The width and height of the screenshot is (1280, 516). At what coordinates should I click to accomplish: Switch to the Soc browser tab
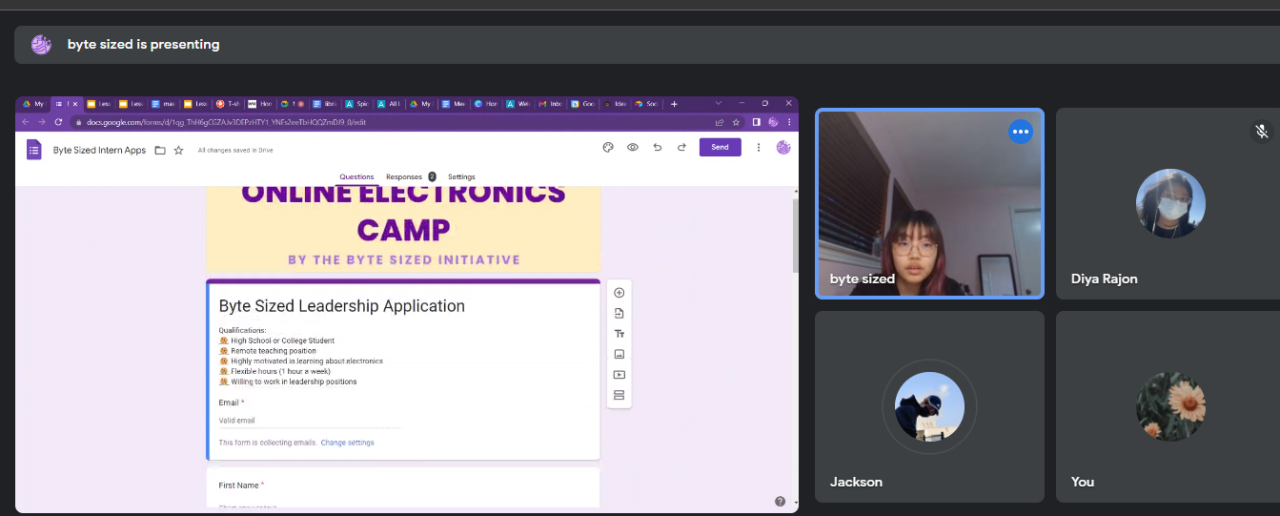[647, 104]
